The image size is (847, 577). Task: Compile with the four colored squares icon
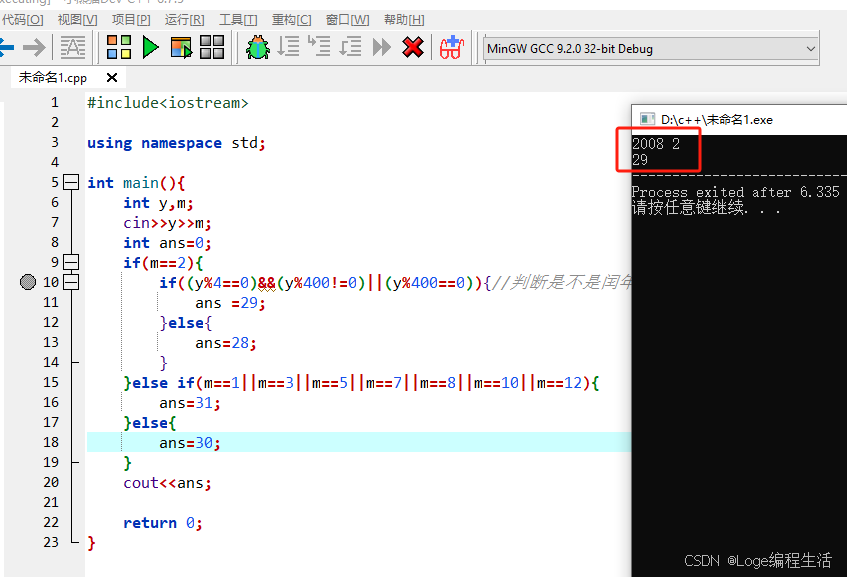(x=119, y=47)
